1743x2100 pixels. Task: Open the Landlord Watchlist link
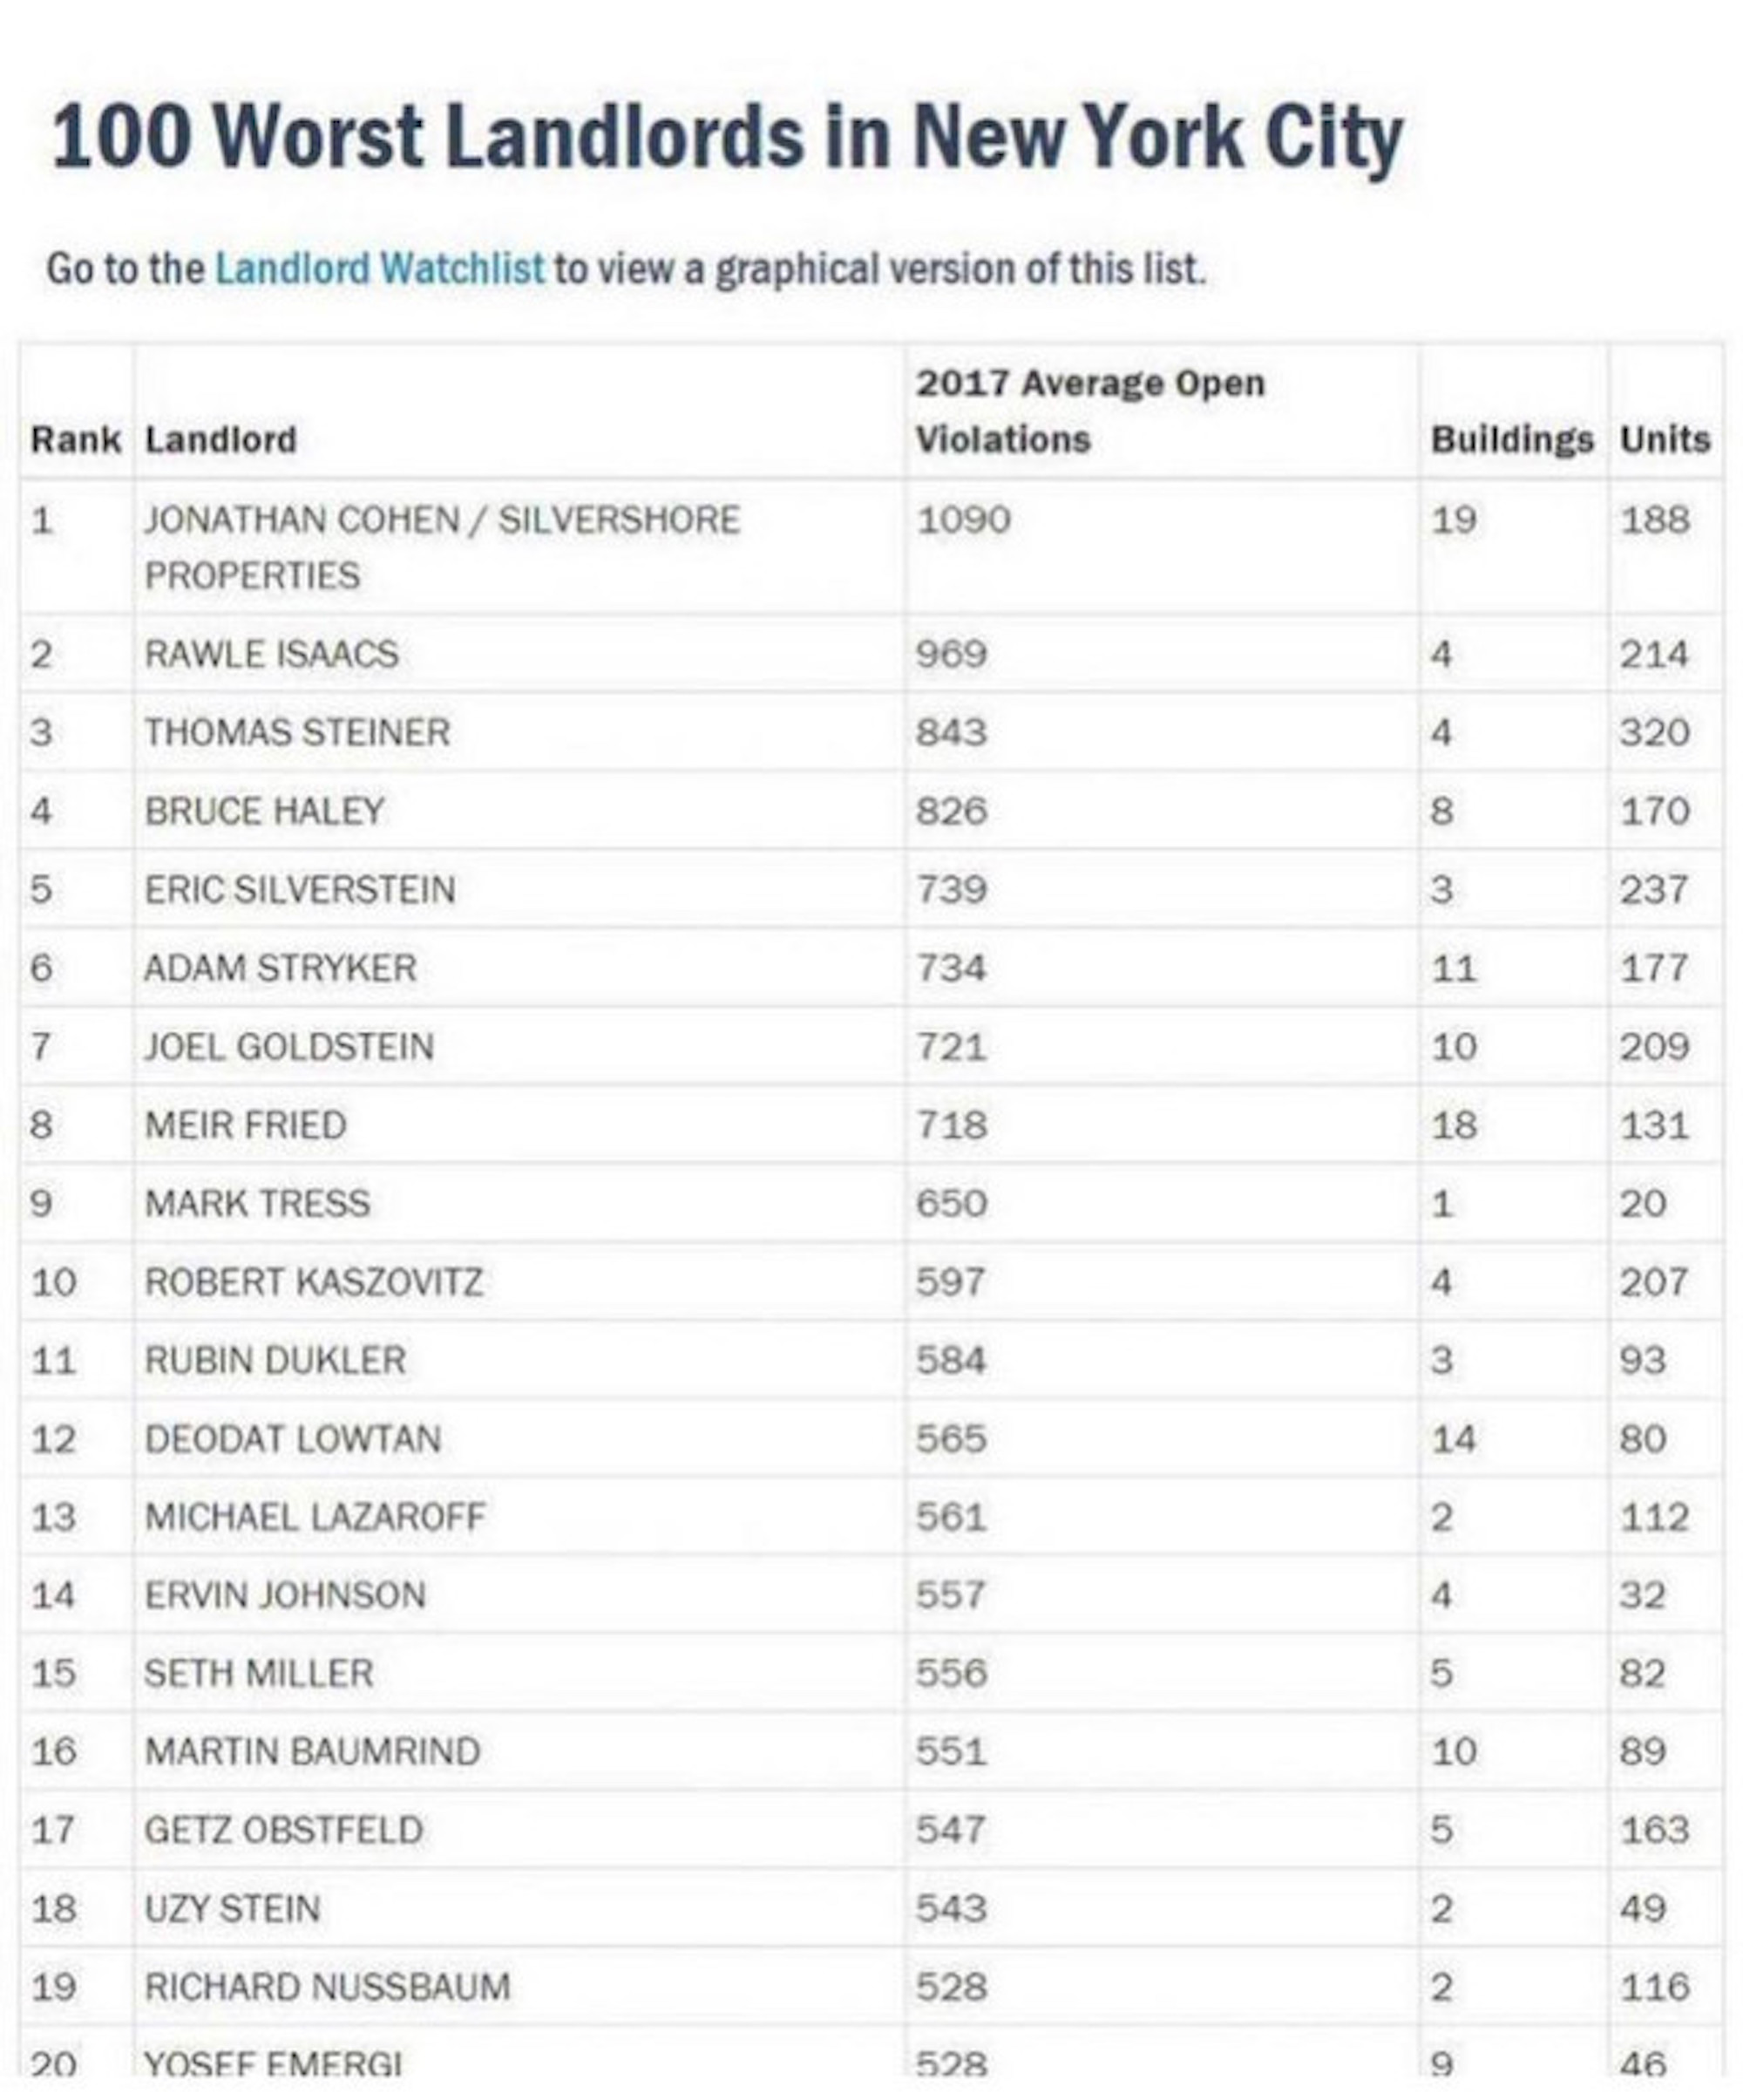pos(379,269)
